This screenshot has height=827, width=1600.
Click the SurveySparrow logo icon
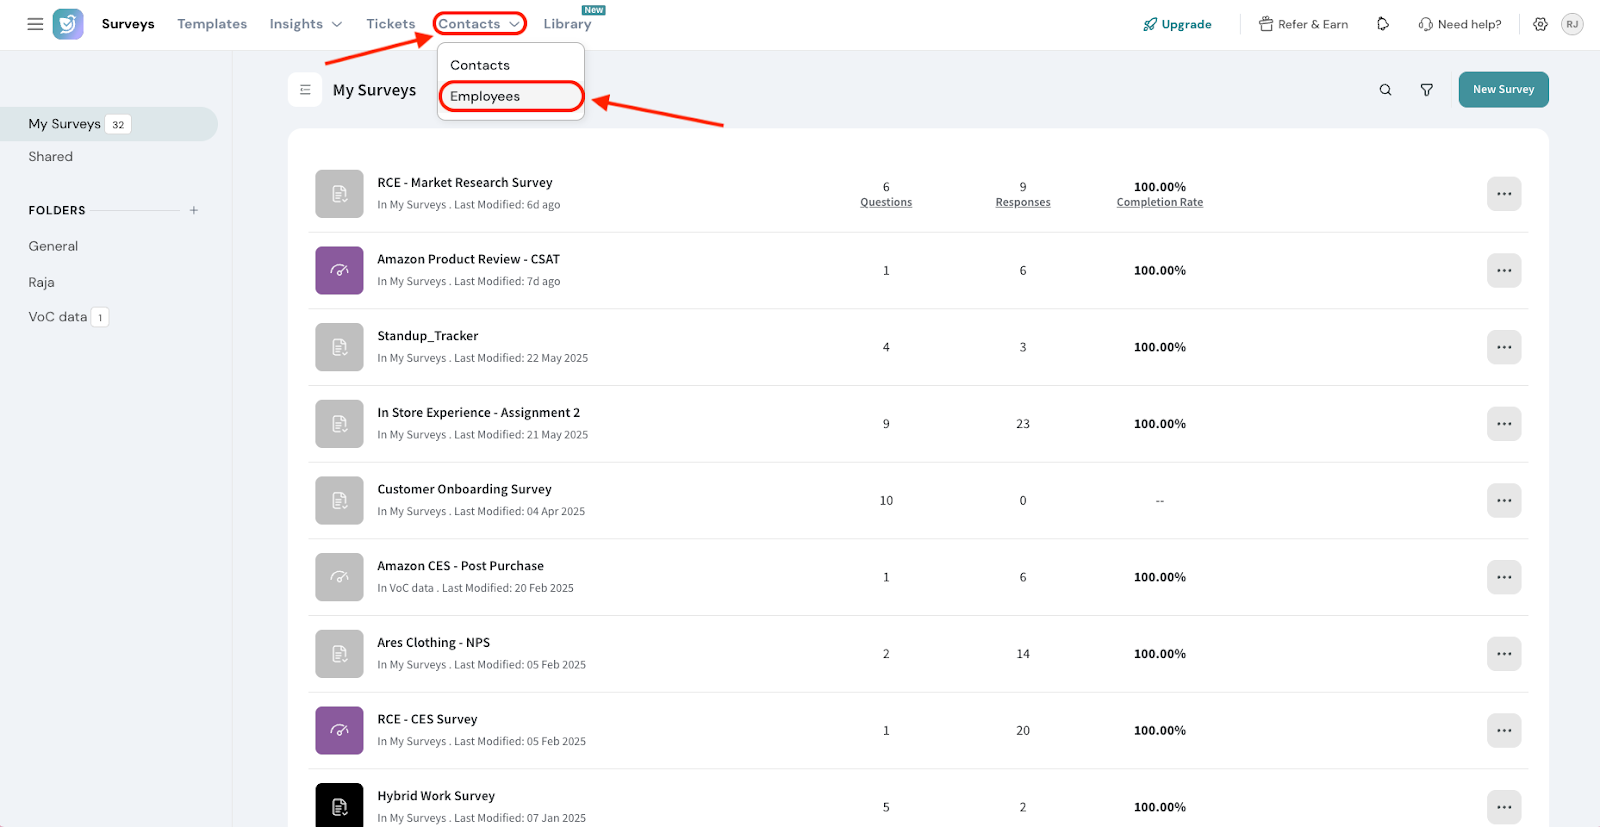point(68,24)
